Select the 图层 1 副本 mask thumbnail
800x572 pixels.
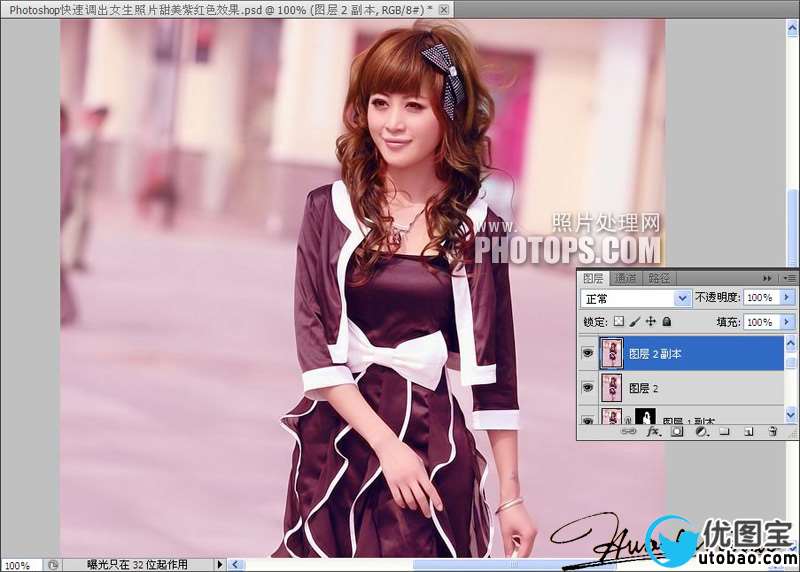pyautogui.click(x=645, y=416)
